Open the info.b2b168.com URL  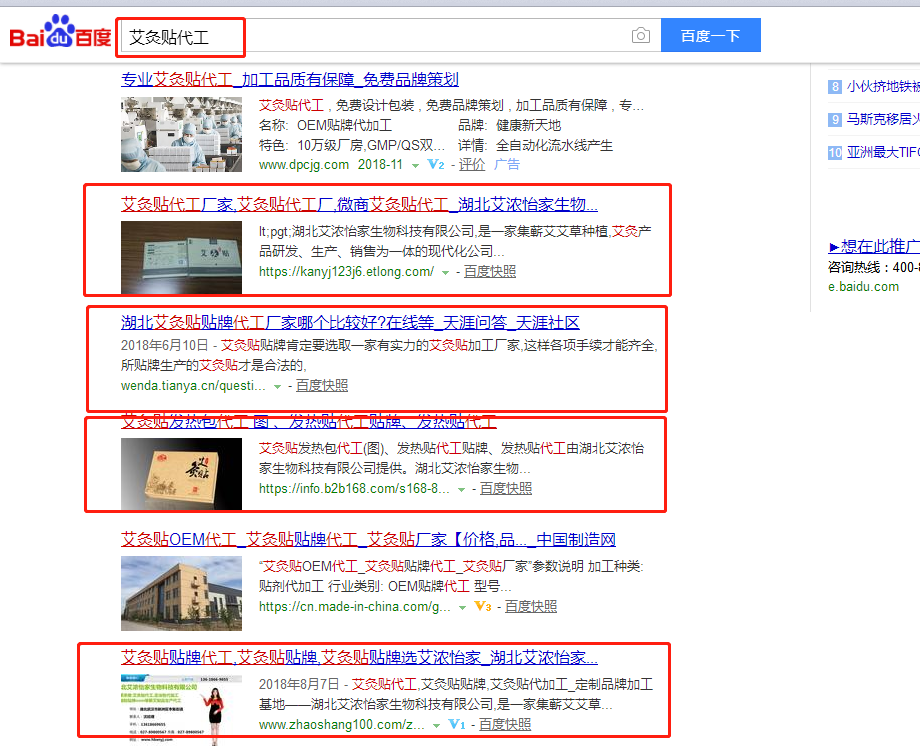pos(354,488)
